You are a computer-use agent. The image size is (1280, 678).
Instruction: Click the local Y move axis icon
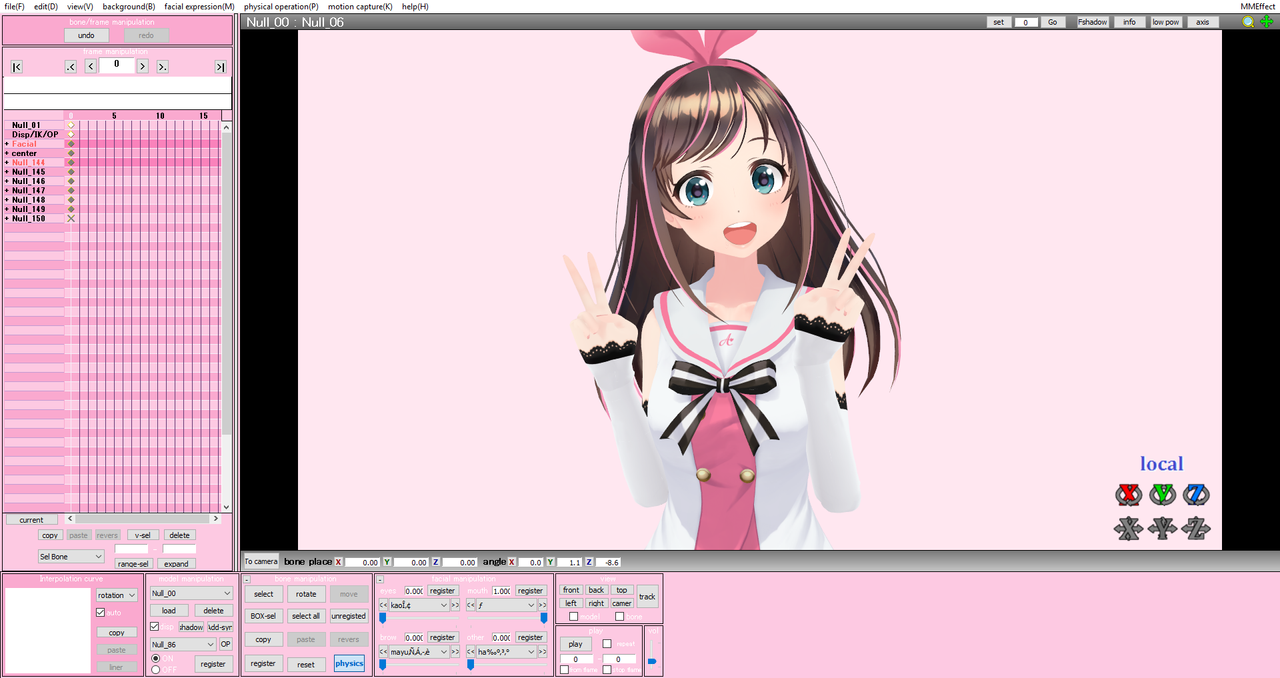[x=1162, y=529]
